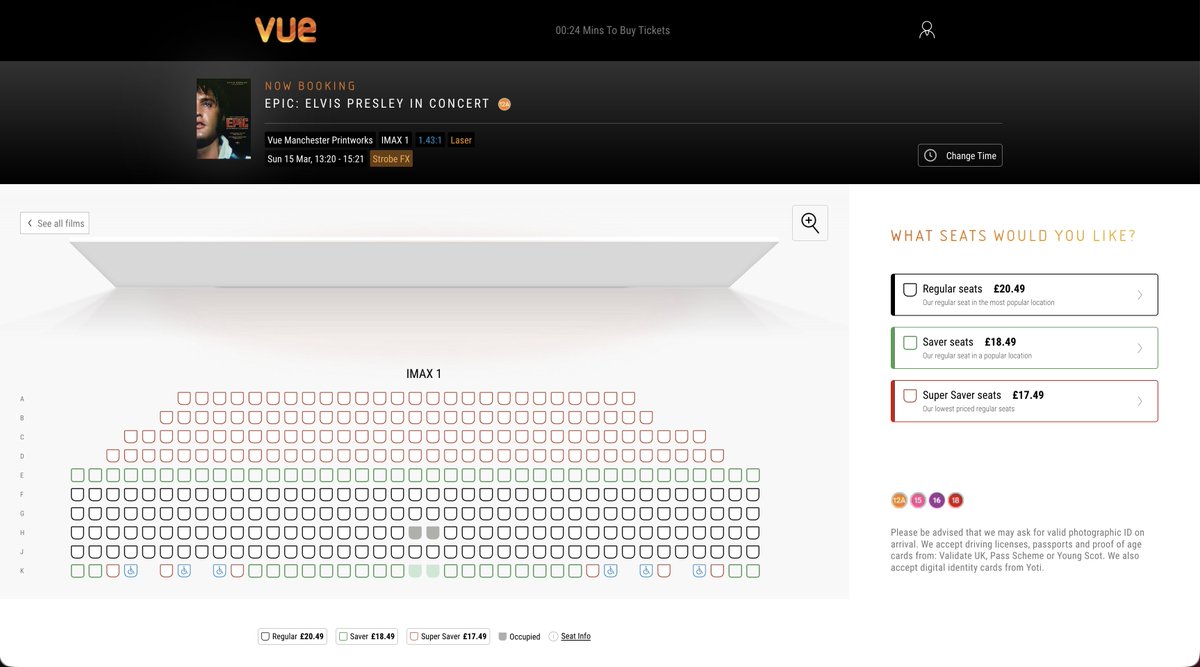Click the orange 12A rating circle
Viewport: 1200px width, 667px height.
click(899, 500)
